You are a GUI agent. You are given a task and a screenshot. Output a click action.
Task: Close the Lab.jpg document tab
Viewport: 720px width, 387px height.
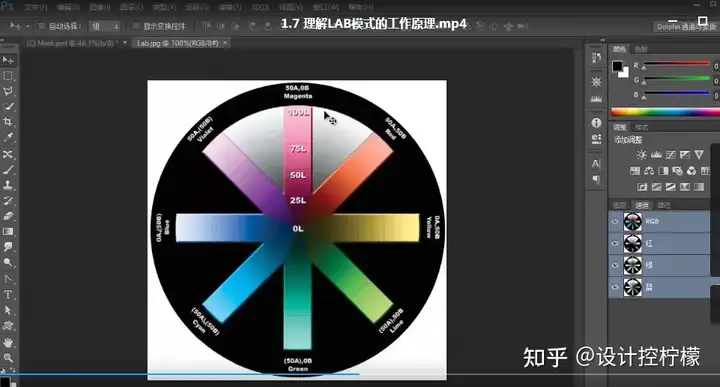(225, 43)
